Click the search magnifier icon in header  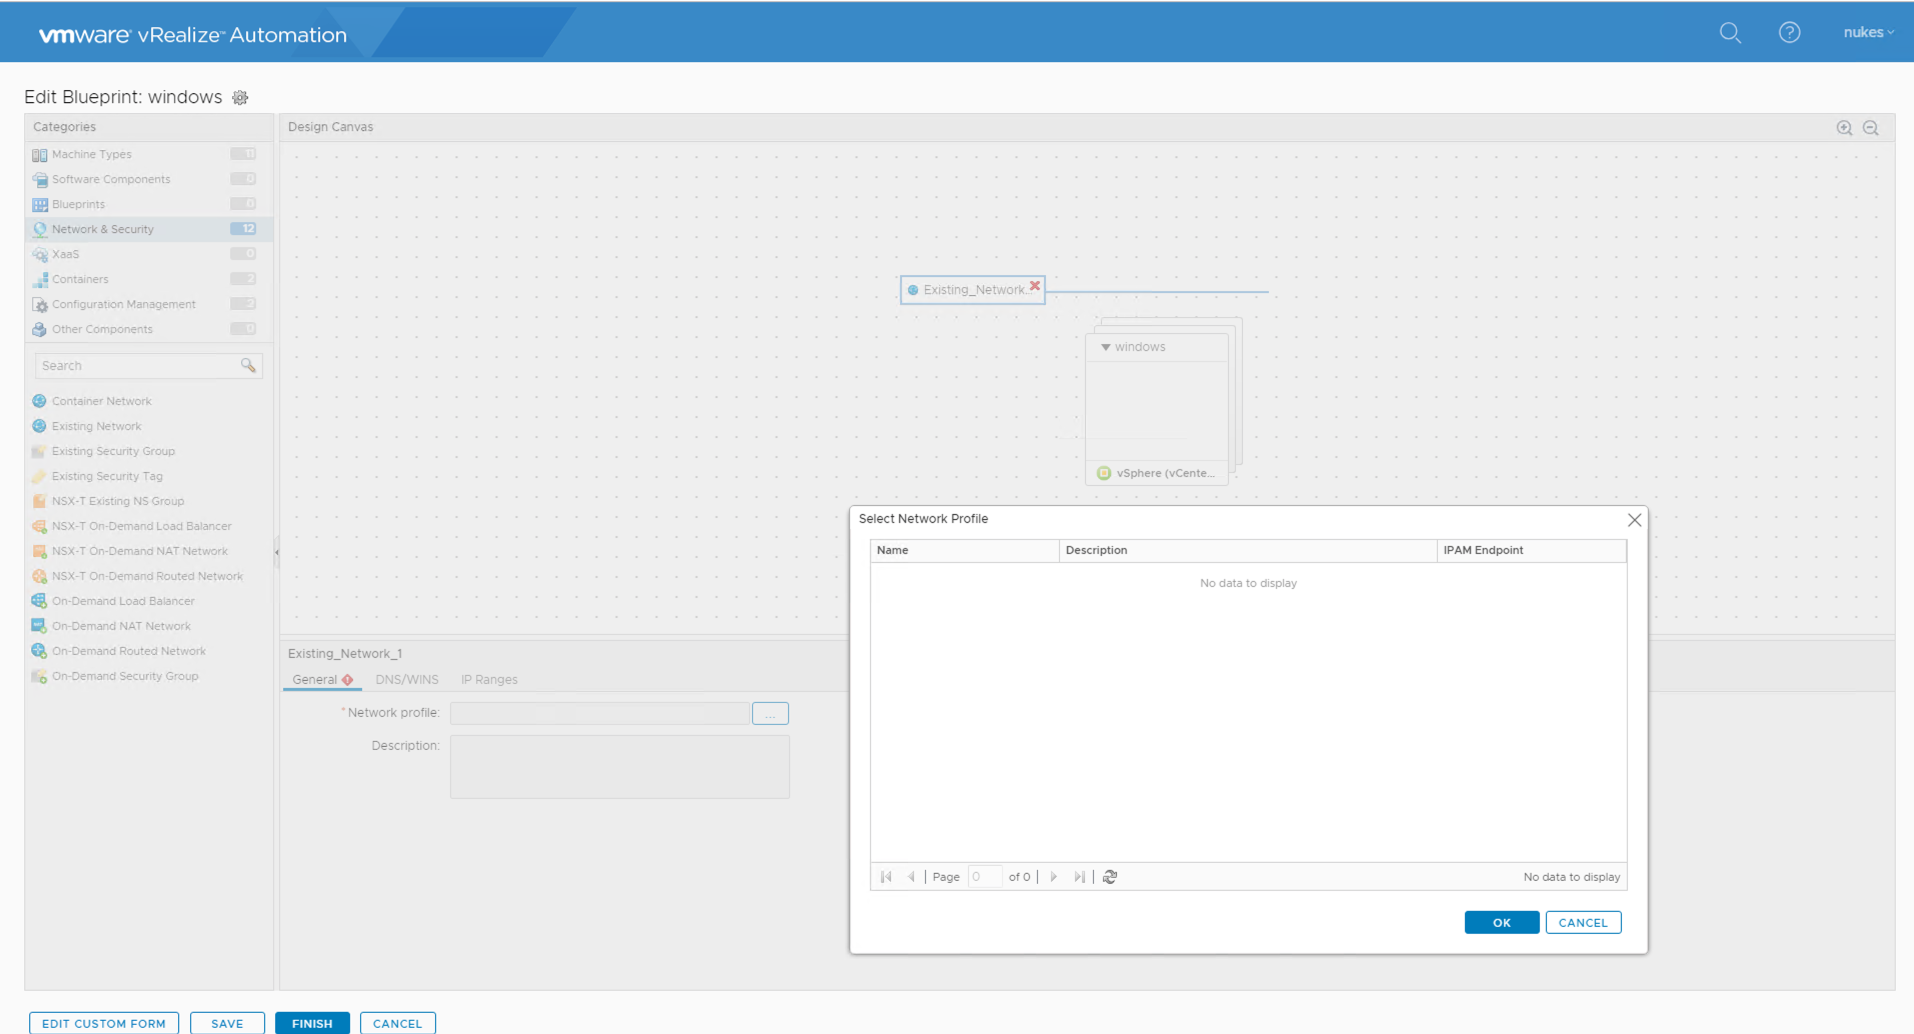[x=1730, y=33]
